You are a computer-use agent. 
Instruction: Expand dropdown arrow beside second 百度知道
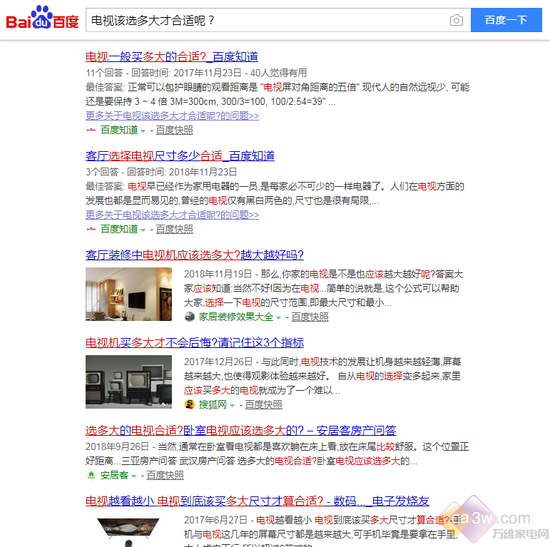point(143,230)
